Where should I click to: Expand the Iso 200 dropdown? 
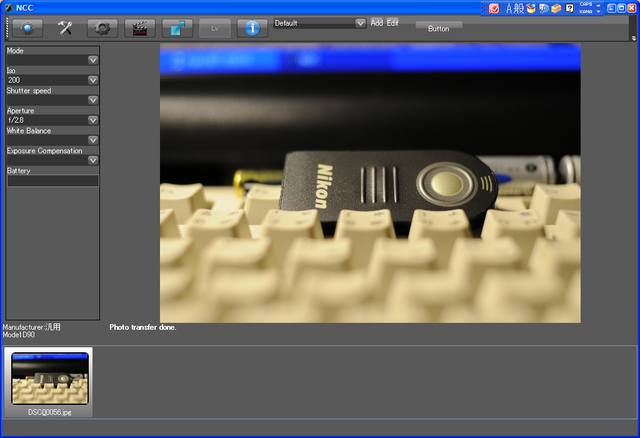click(93, 80)
